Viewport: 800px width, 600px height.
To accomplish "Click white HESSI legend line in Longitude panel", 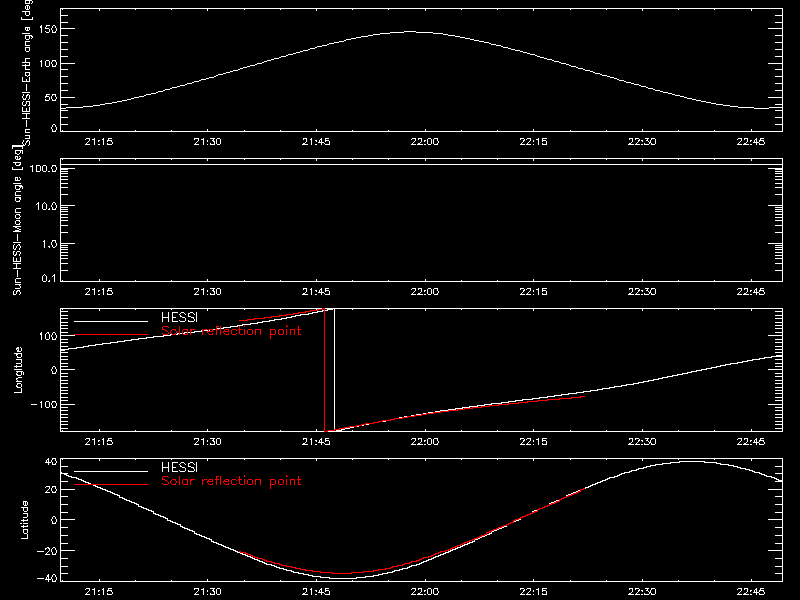I will [111, 321].
